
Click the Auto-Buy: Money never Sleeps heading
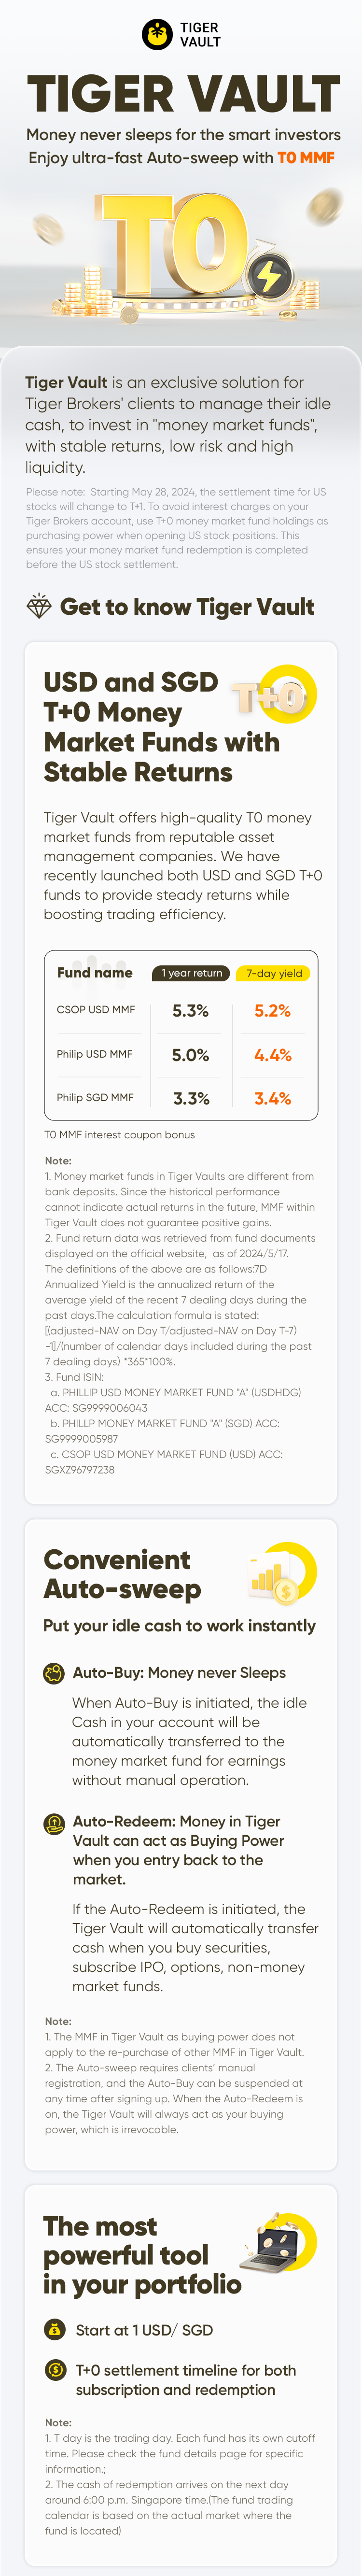coord(179,1673)
